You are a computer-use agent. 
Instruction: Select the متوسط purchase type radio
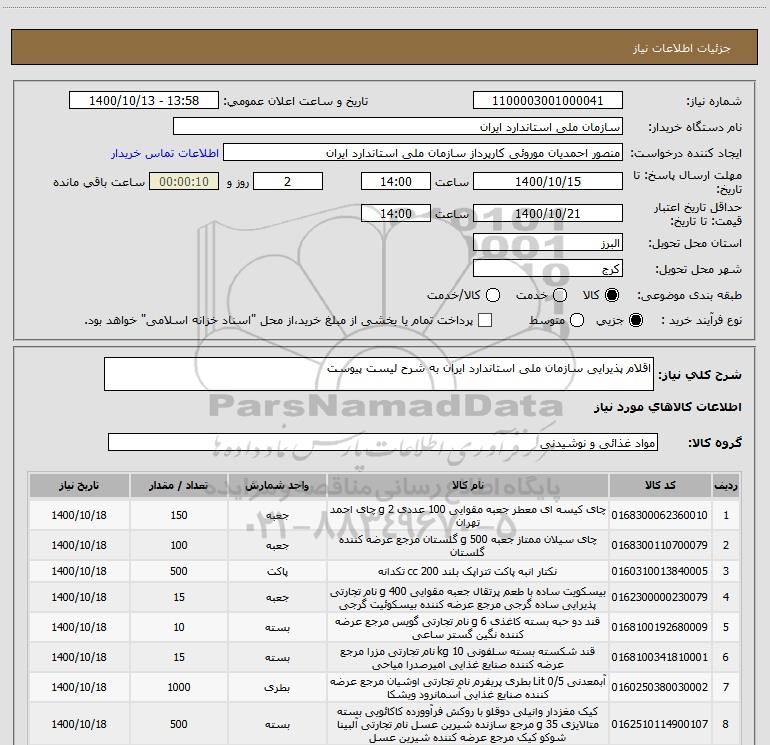(577, 320)
